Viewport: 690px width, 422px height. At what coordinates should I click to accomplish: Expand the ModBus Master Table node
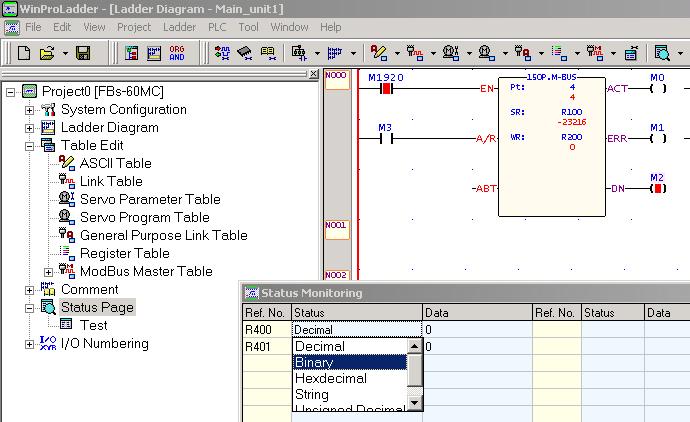point(48,272)
